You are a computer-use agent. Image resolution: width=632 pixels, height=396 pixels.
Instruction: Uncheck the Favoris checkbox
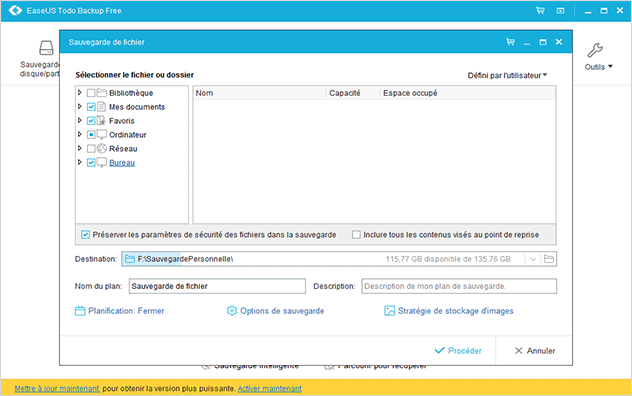pos(91,121)
